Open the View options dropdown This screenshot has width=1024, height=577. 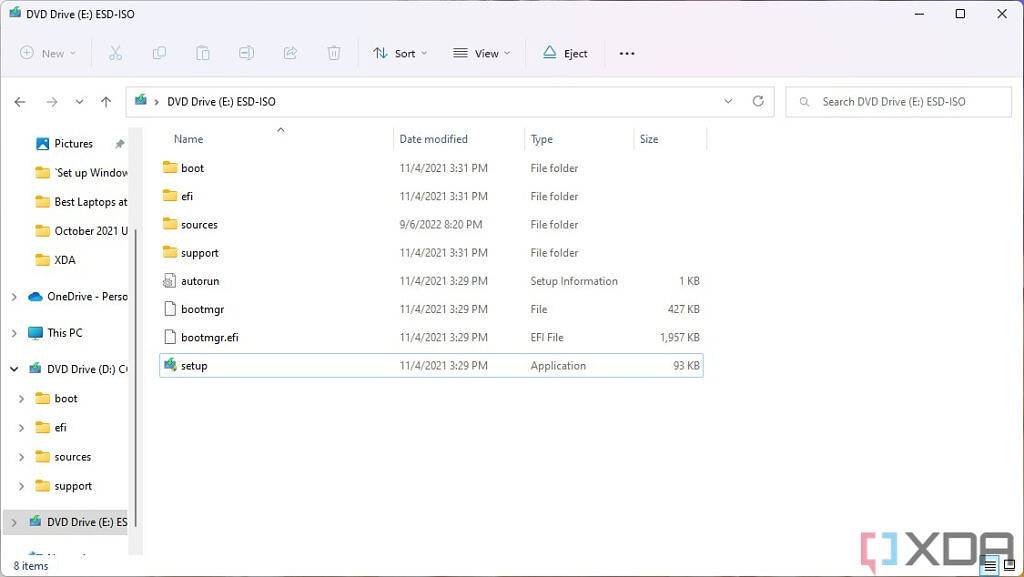(x=481, y=53)
